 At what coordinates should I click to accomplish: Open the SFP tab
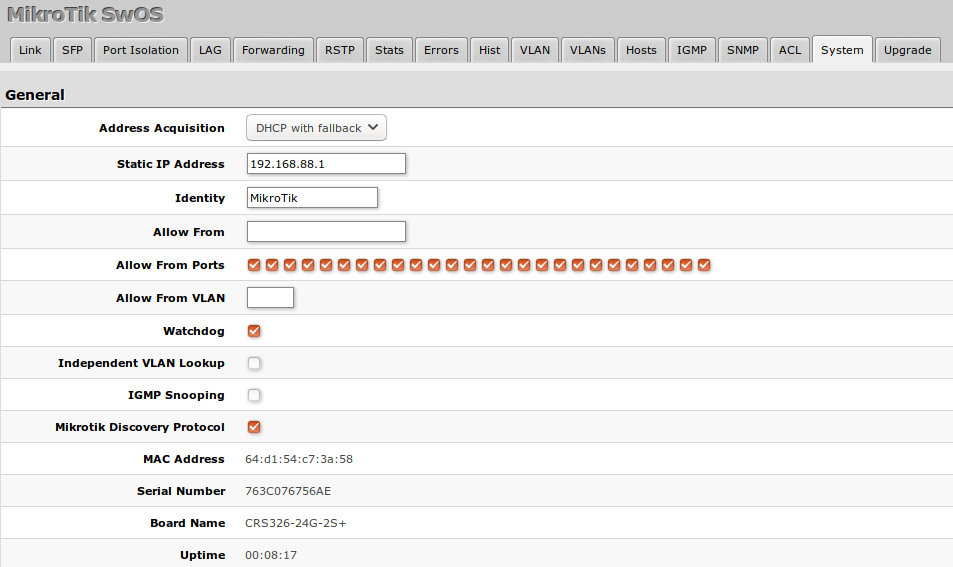(x=72, y=50)
